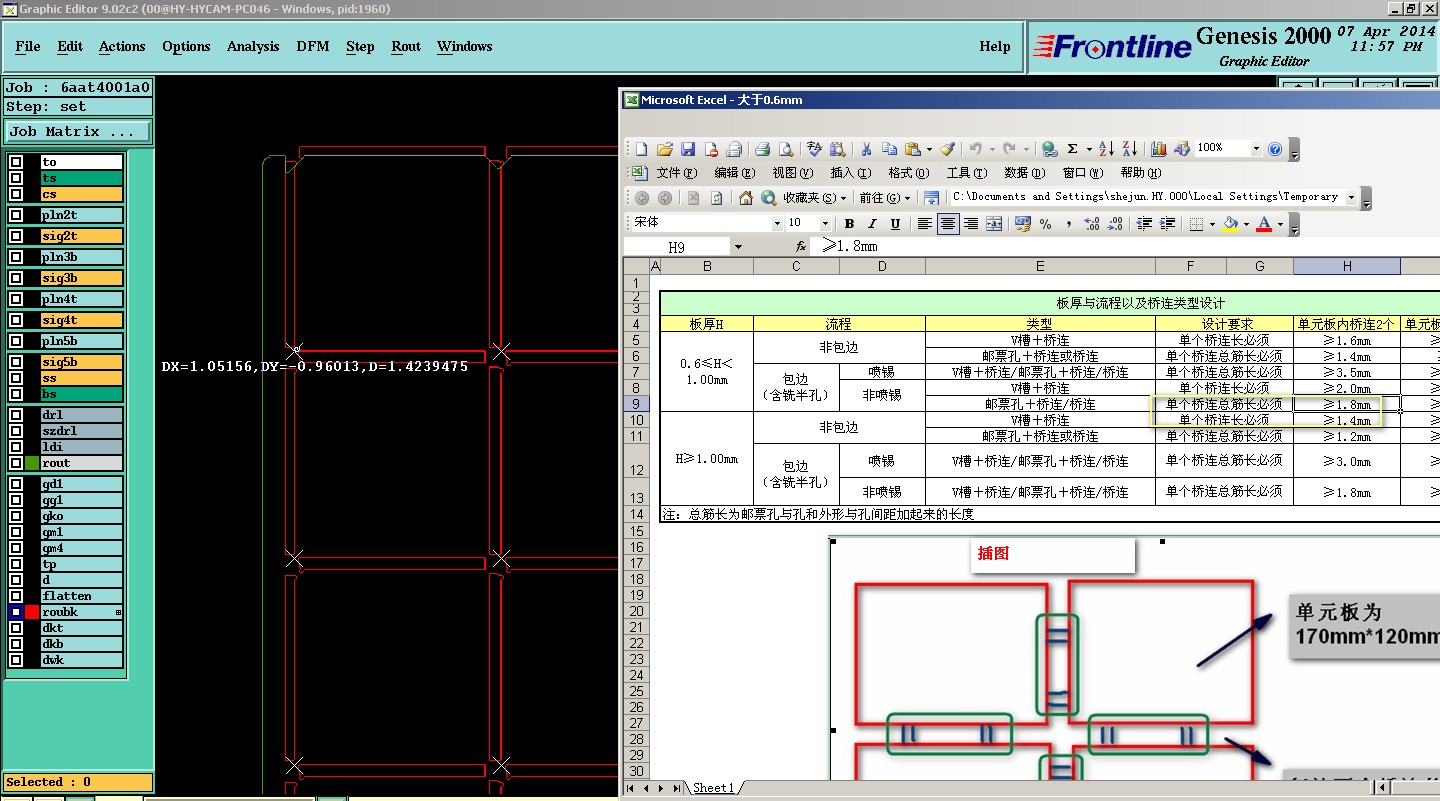This screenshot has height=801, width=1440.
Task: Click the Cut scissors icon
Action: point(866,149)
